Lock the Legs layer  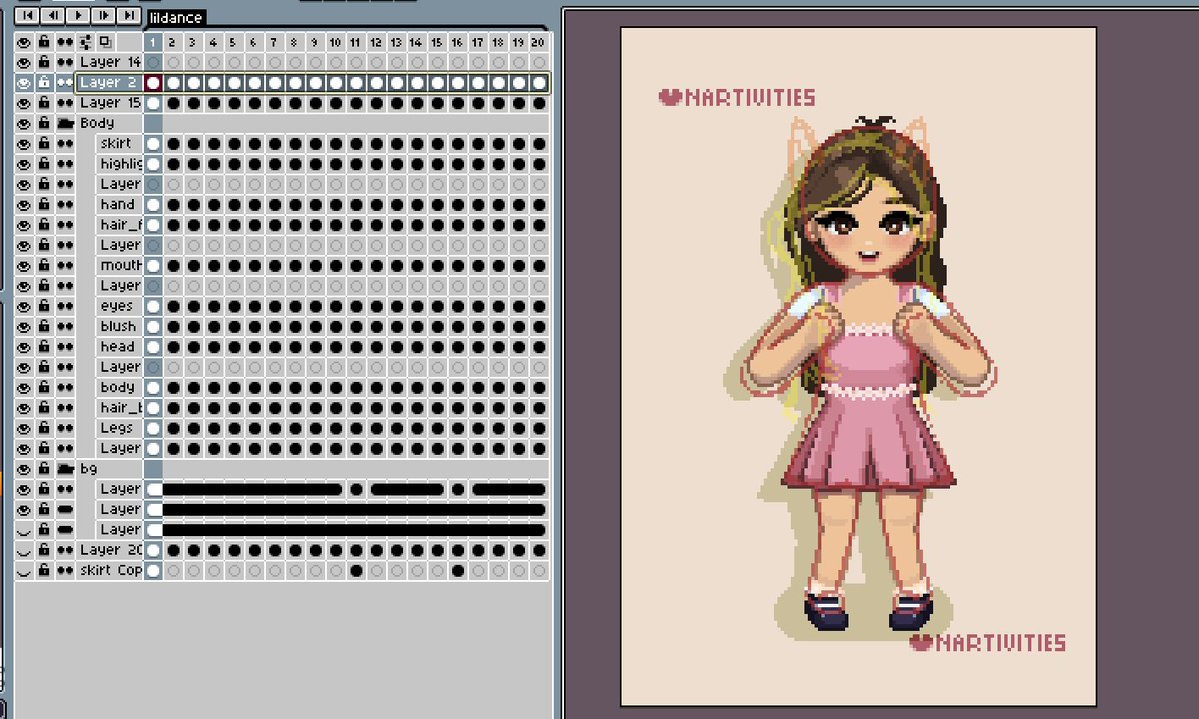[44, 428]
